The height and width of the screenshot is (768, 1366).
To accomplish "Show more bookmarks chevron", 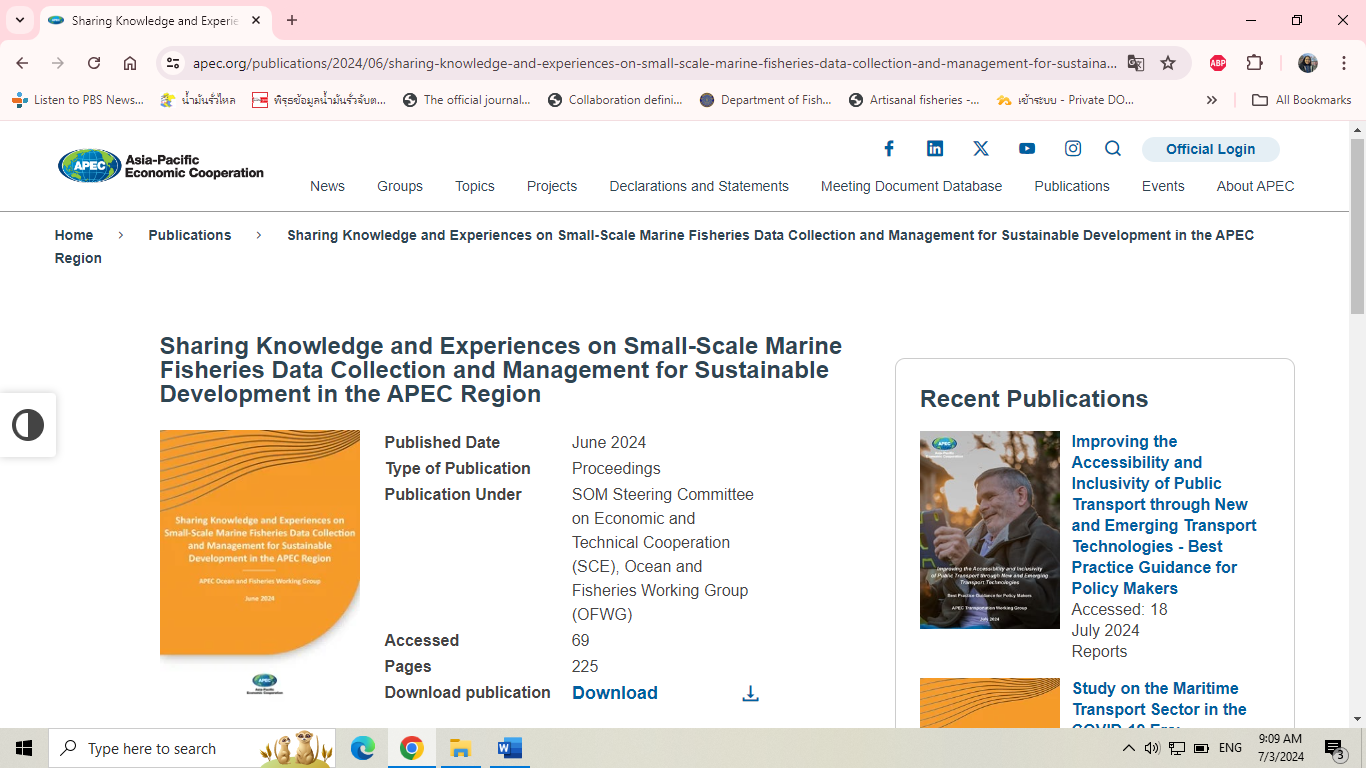I will [1212, 100].
